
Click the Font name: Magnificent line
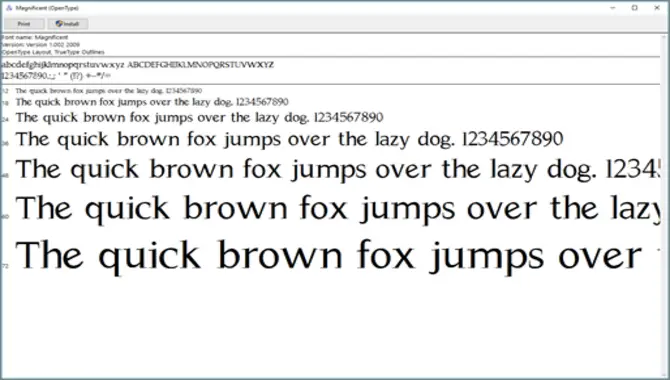tap(35, 37)
